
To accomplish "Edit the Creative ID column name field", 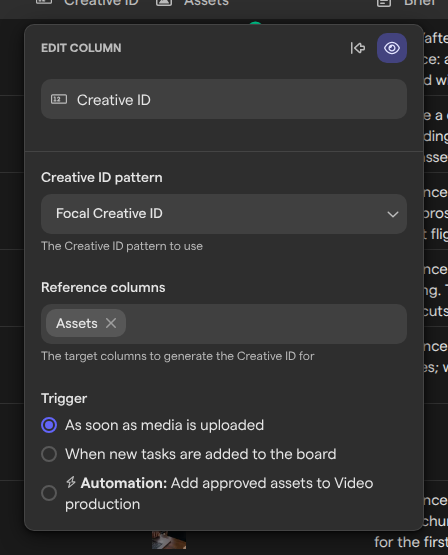I will pyautogui.click(x=224, y=99).
